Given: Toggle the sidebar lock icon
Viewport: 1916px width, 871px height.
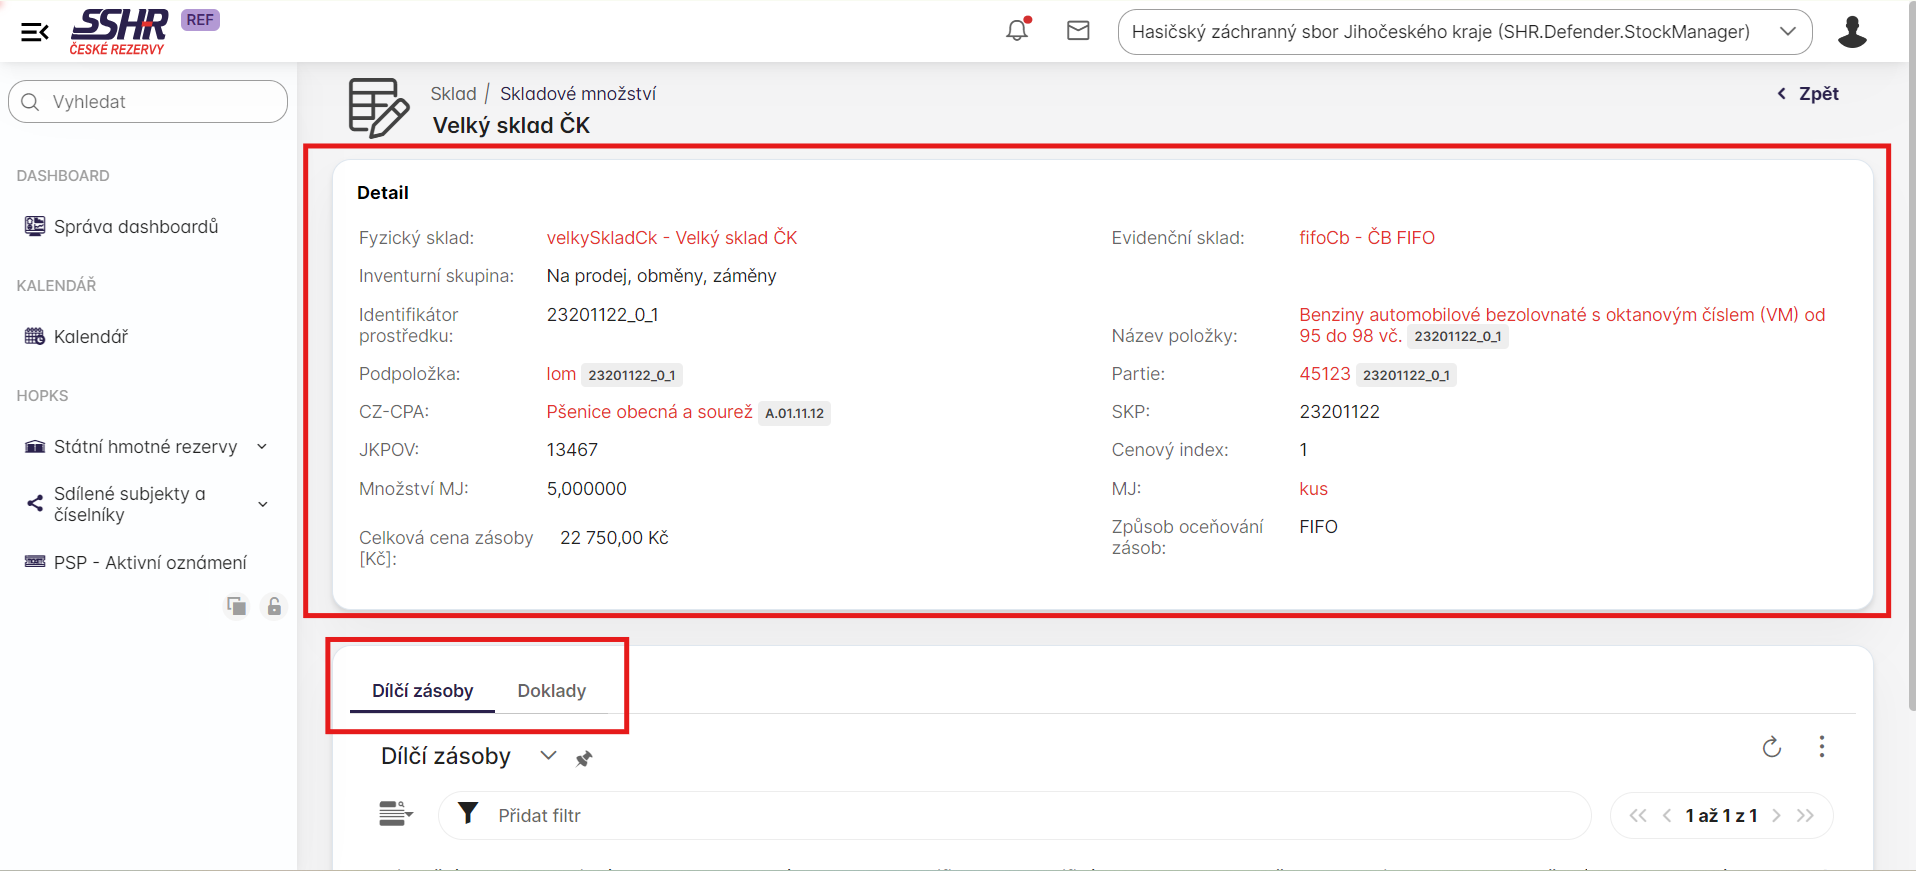Looking at the screenshot, I should 274,606.
